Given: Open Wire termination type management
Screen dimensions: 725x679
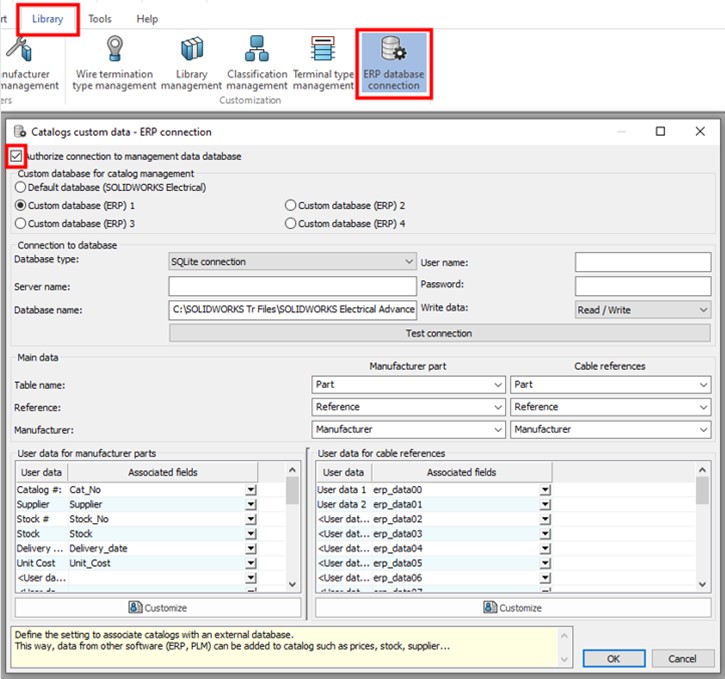Looking at the screenshot, I should pos(114,62).
